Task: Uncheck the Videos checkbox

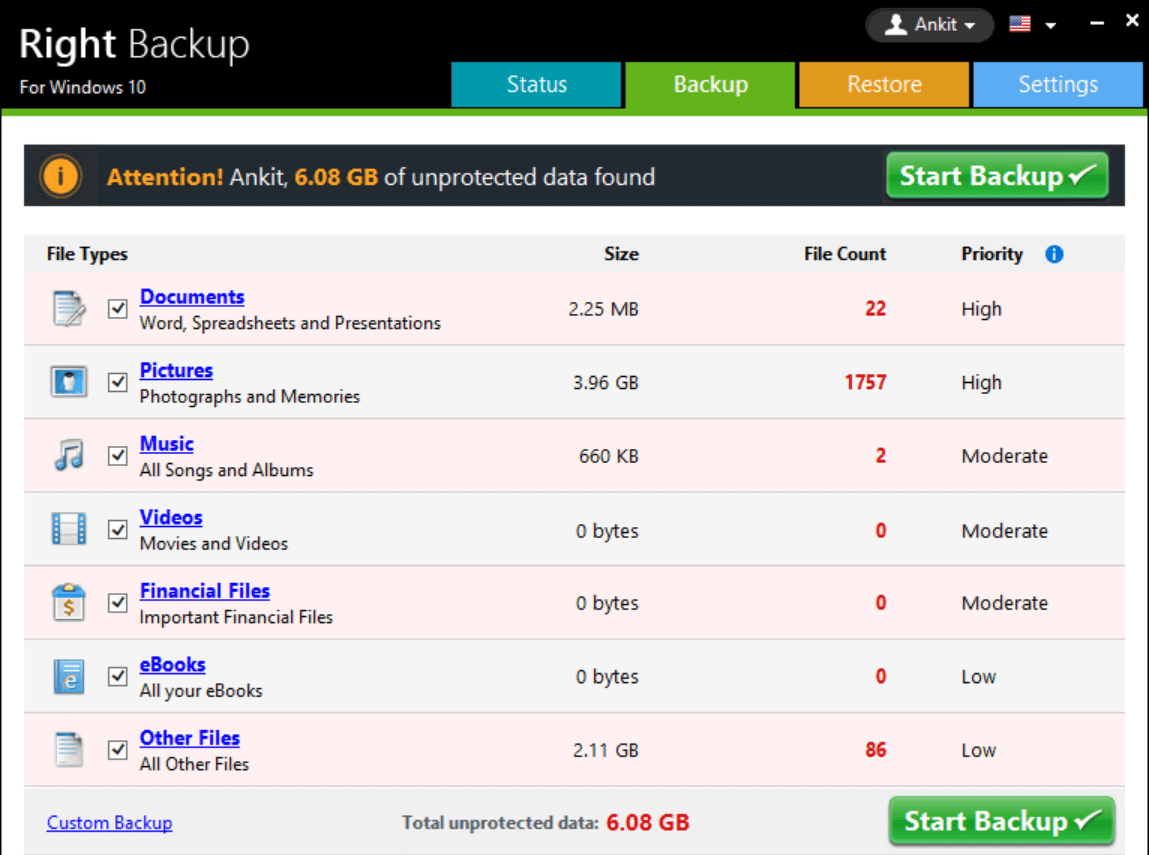Action: [118, 529]
